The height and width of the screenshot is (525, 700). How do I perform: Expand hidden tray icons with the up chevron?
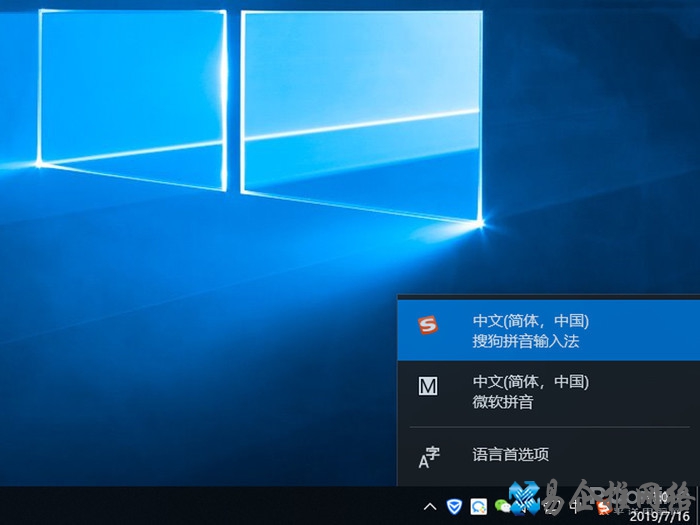430,506
